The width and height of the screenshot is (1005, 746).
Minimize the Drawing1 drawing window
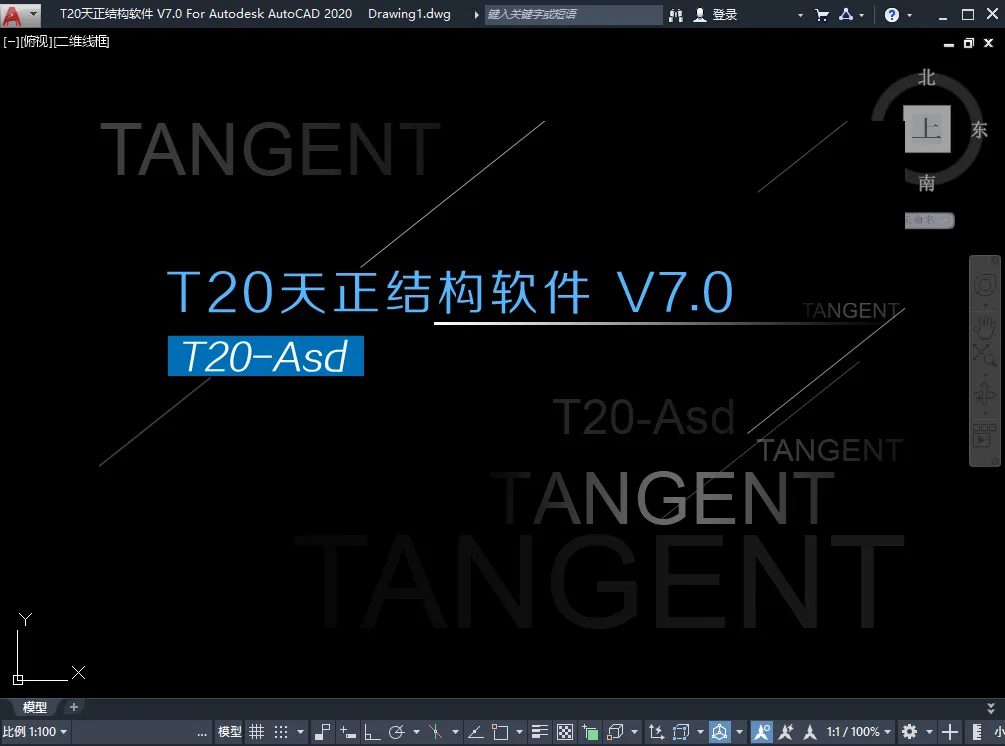pos(949,44)
